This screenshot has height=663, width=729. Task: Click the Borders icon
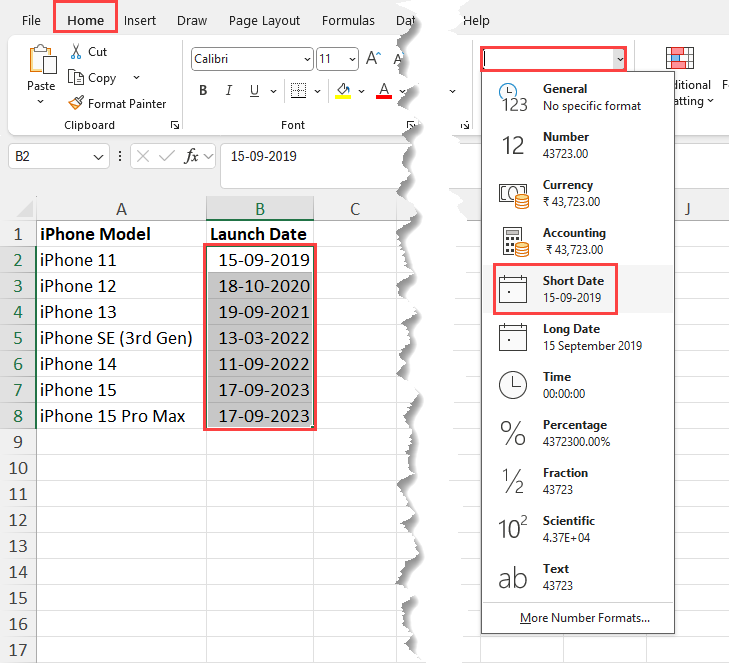298,90
